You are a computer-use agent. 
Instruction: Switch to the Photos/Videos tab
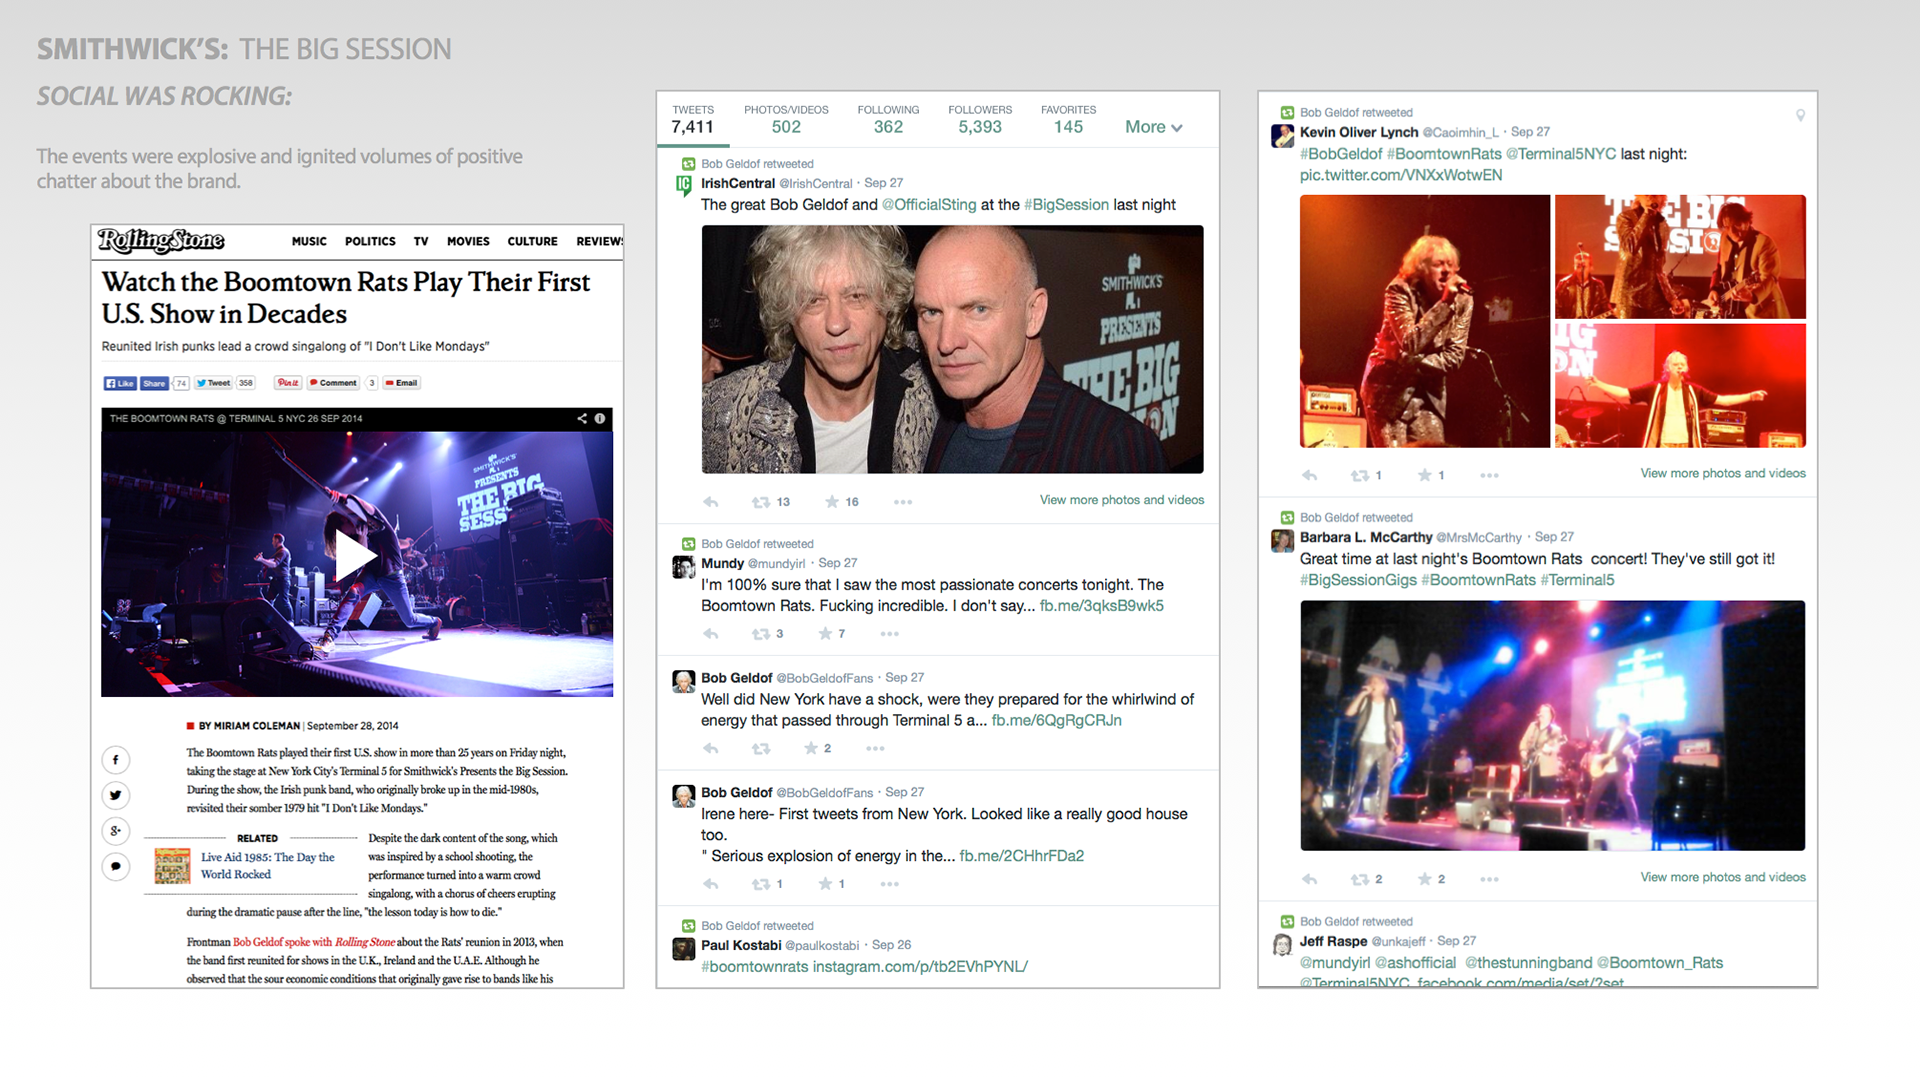coord(786,119)
